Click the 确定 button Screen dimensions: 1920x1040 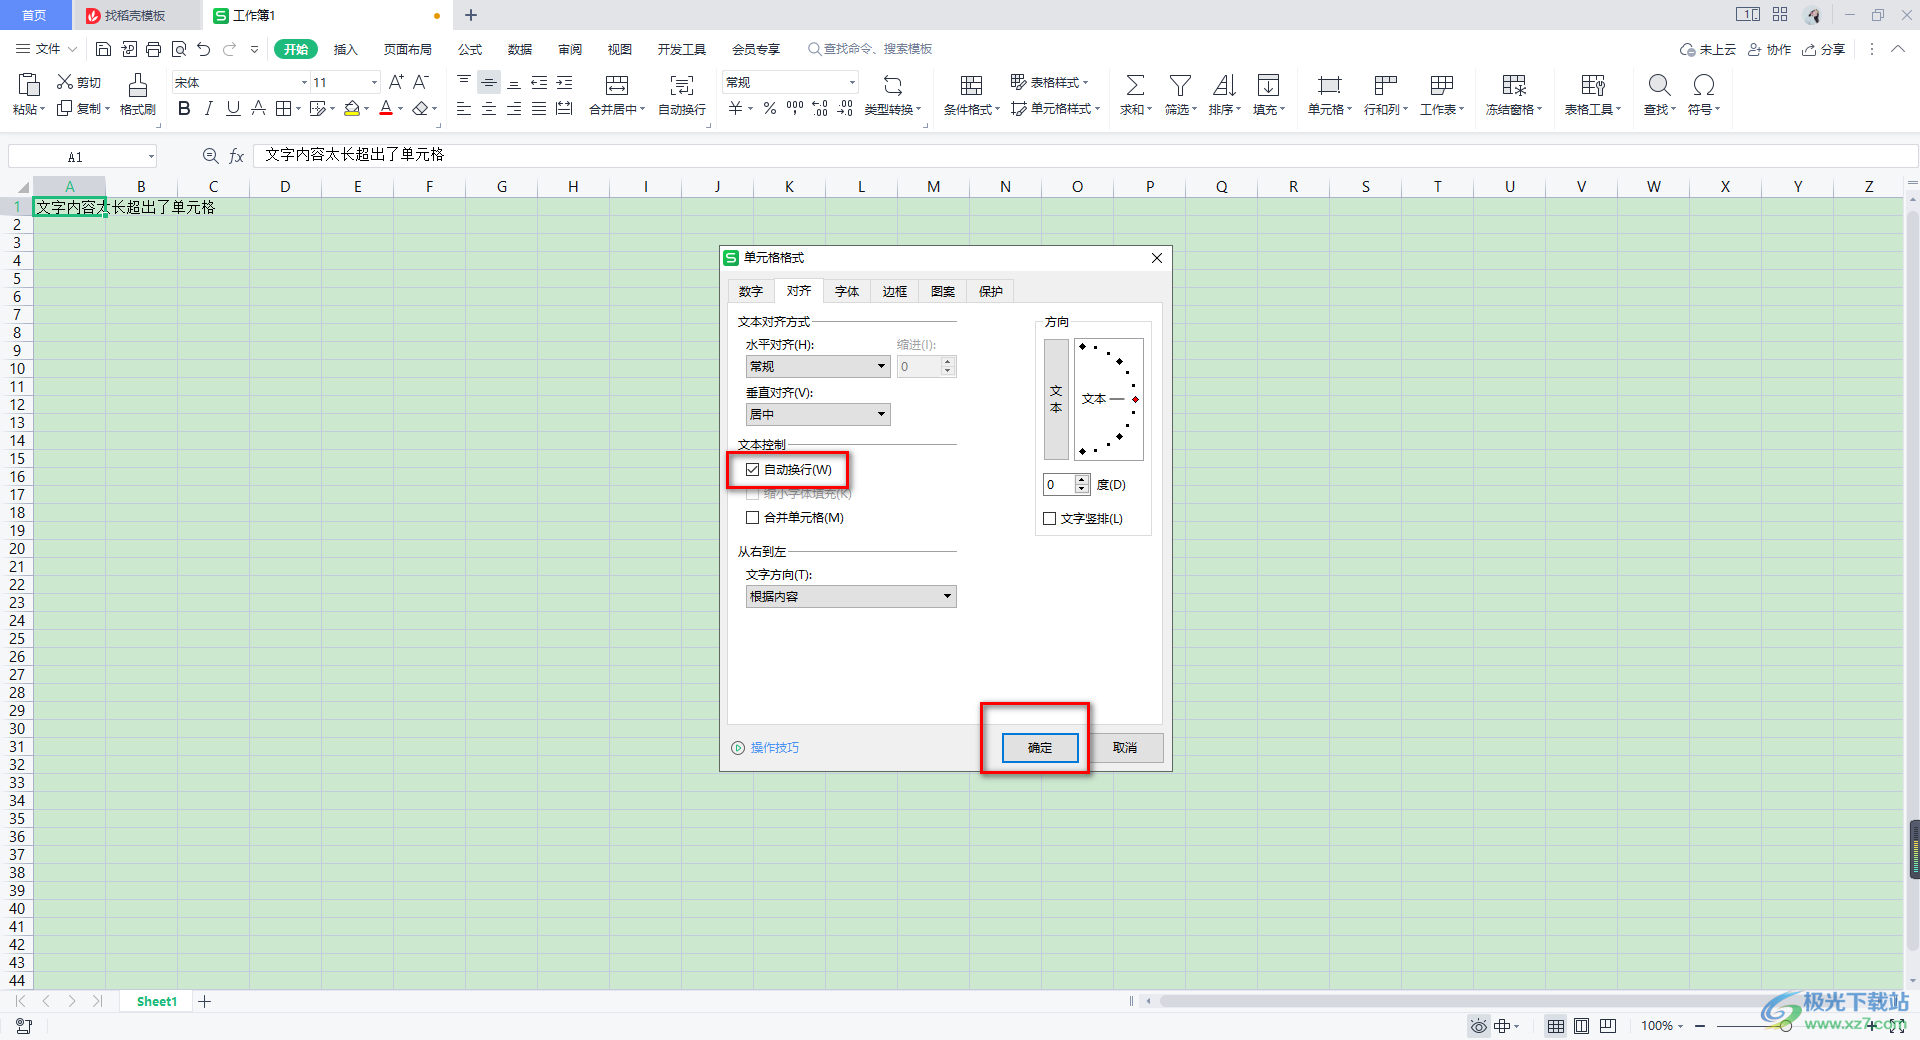point(1040,748)
